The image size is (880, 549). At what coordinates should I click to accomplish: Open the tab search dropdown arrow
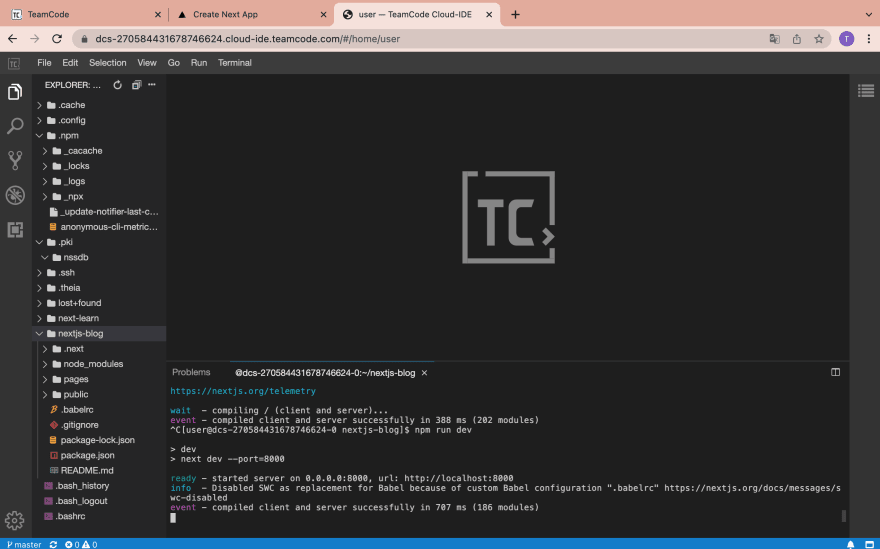(x=869, y=15)
